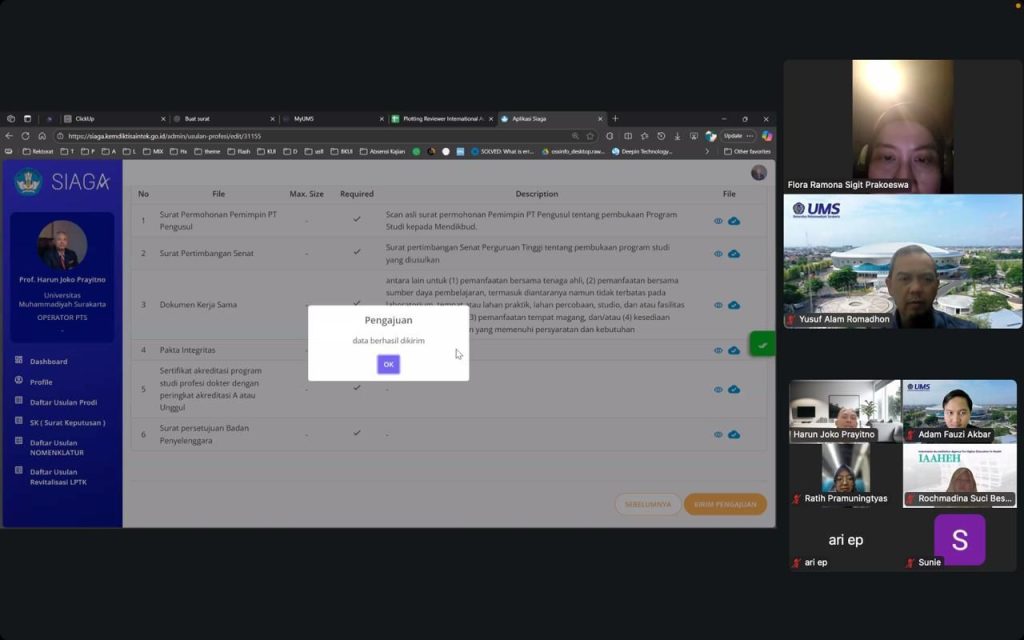Open Dashboard from the sidebar

(x=48, y=361)
